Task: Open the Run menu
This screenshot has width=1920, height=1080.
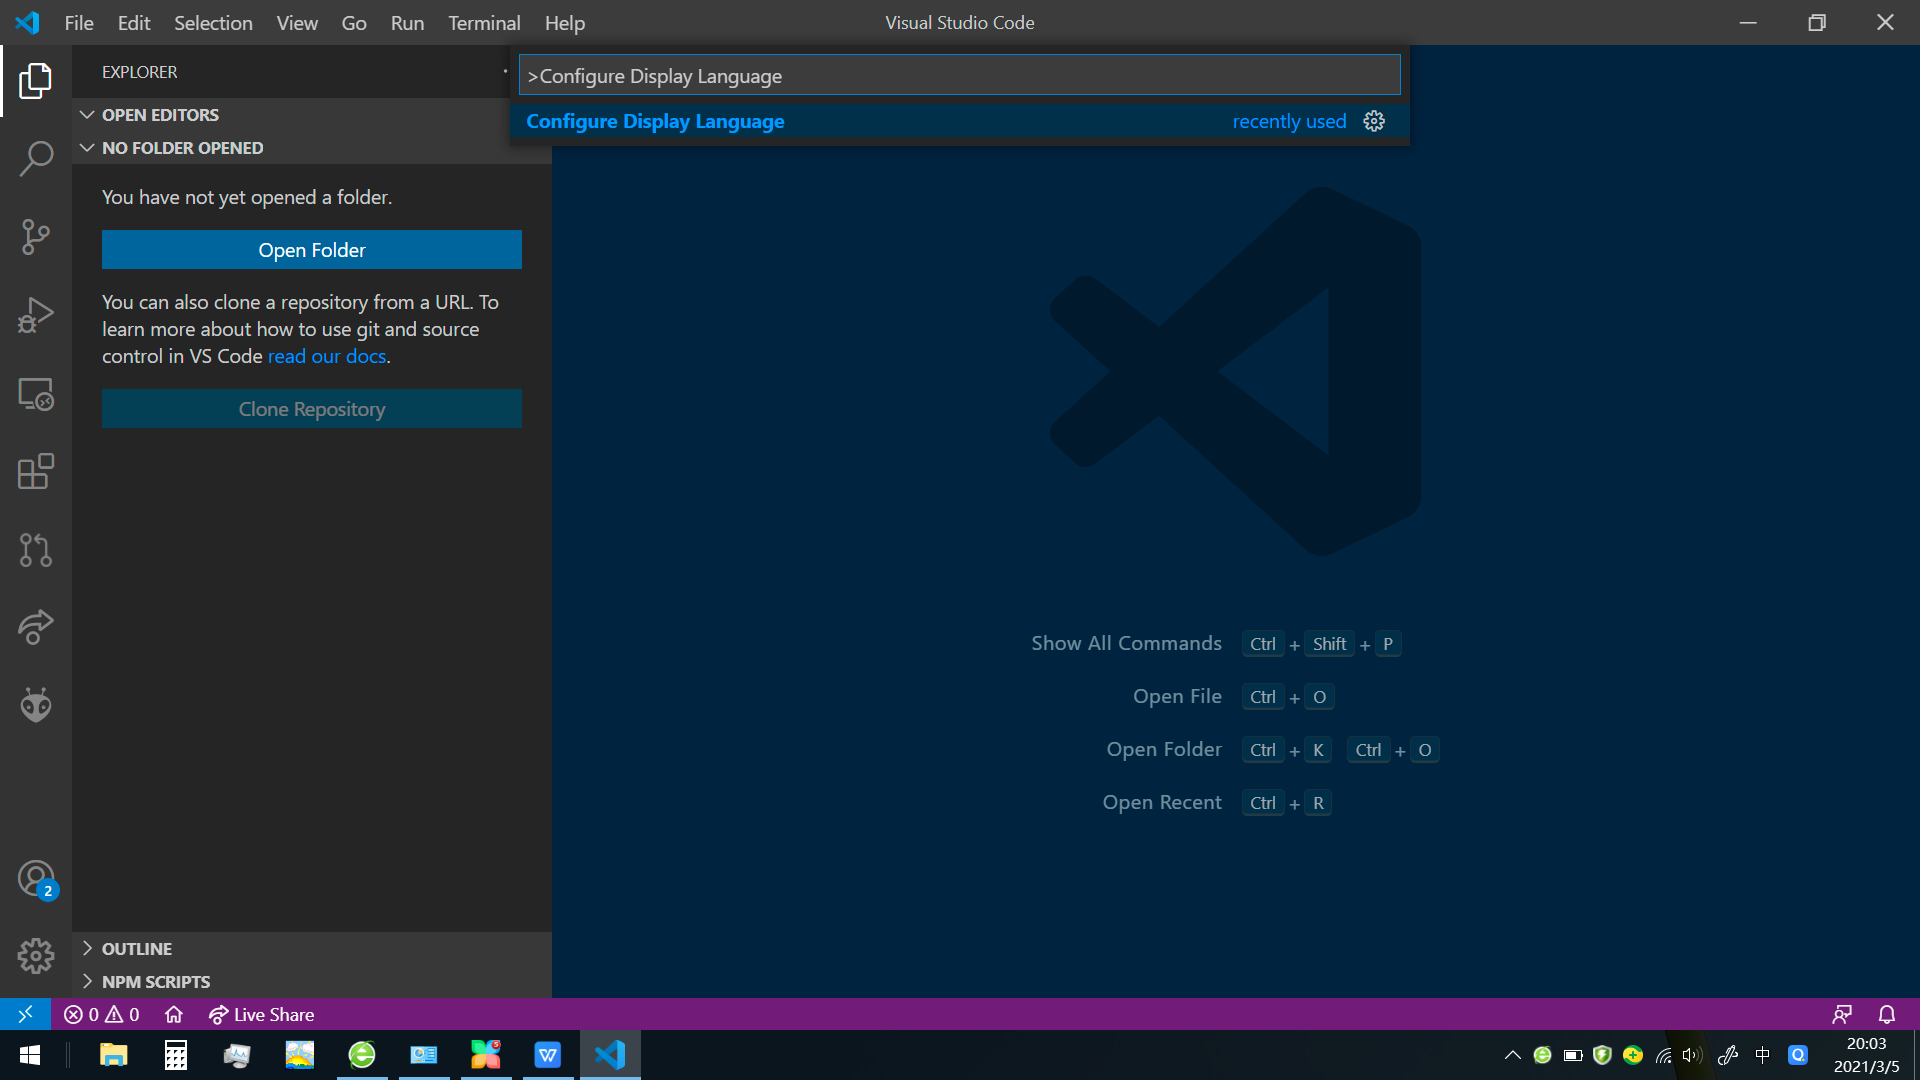Action: 407,22
